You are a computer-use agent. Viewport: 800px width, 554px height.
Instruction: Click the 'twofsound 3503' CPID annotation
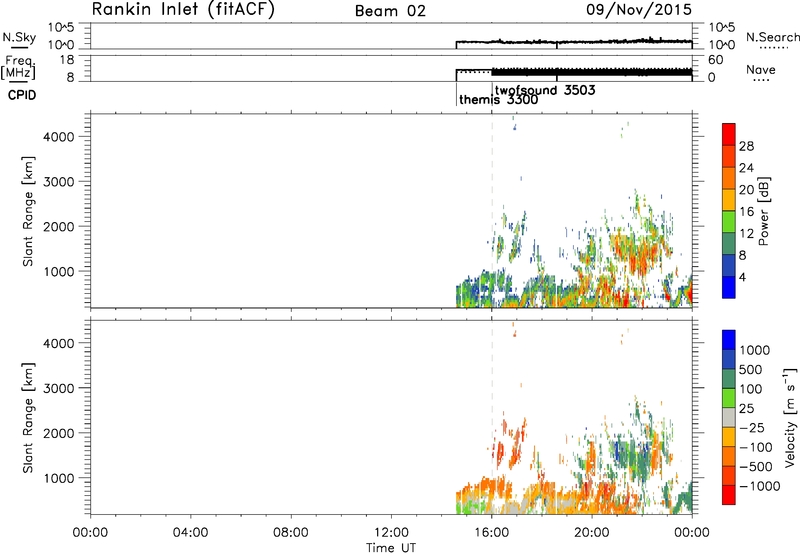click(545, 90)
